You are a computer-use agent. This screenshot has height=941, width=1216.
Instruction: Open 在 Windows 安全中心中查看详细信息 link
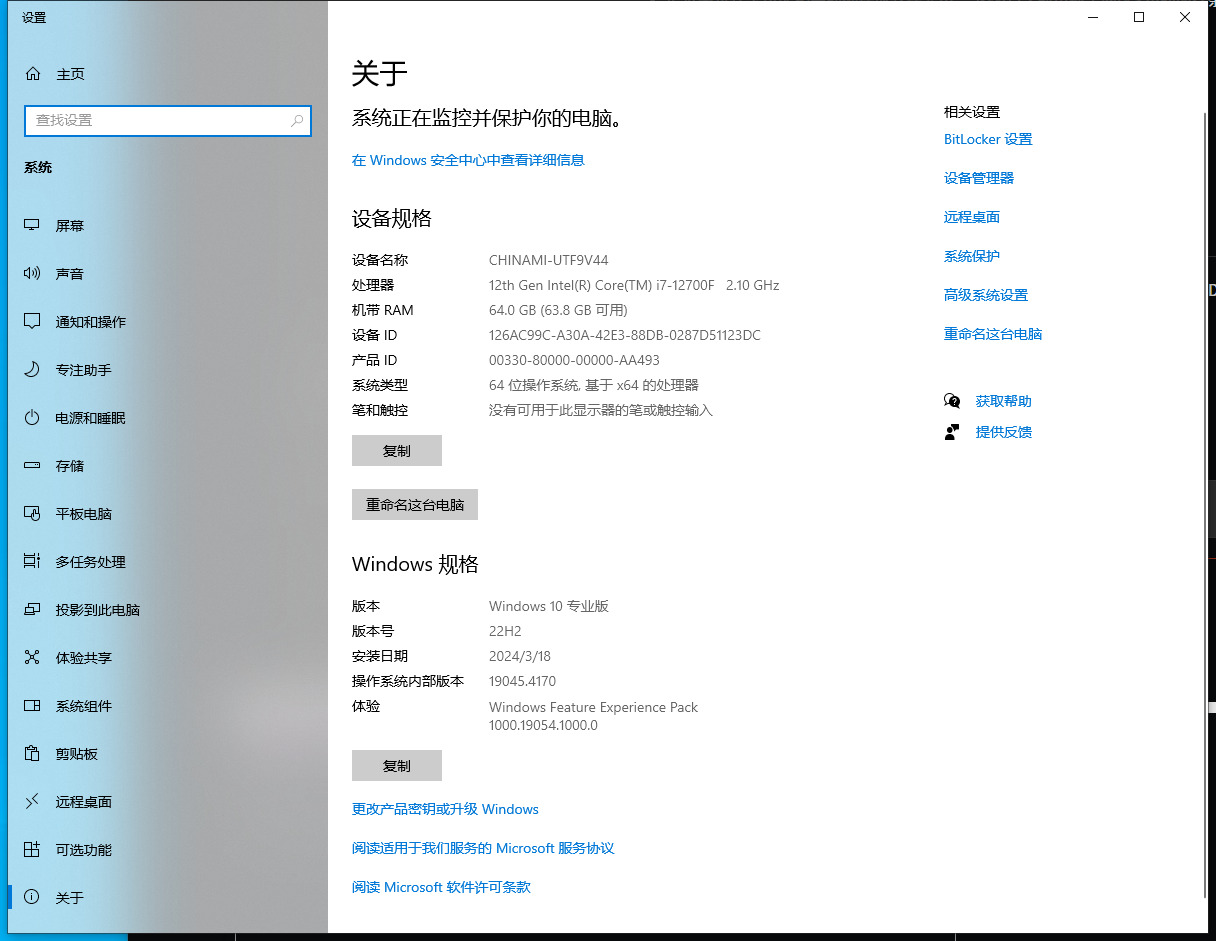[x=468, y=160]
